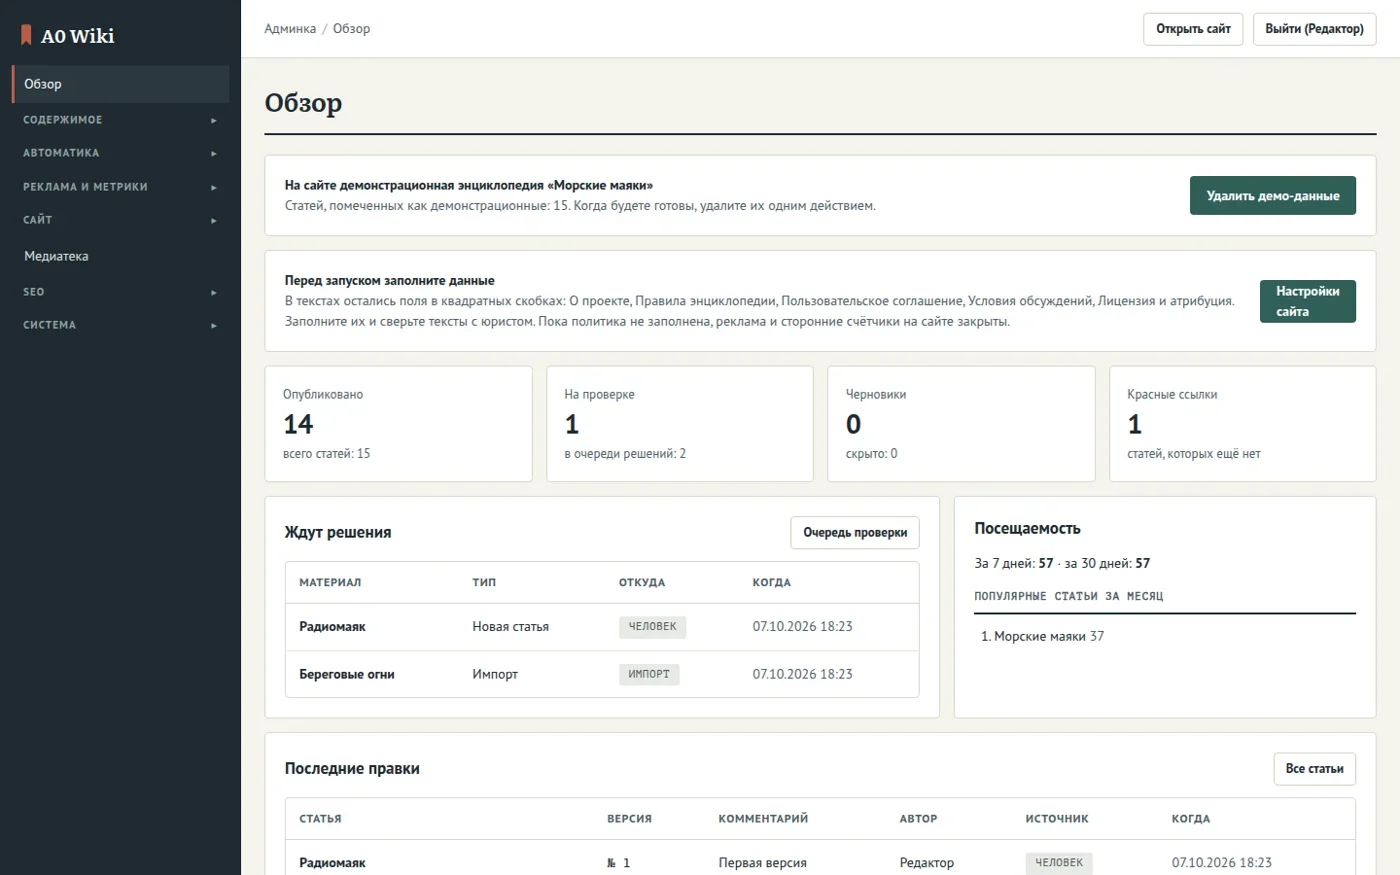This screenshot has height=875, width=1400.
Task: Click the На проверке stat card value
Action: 572,425
